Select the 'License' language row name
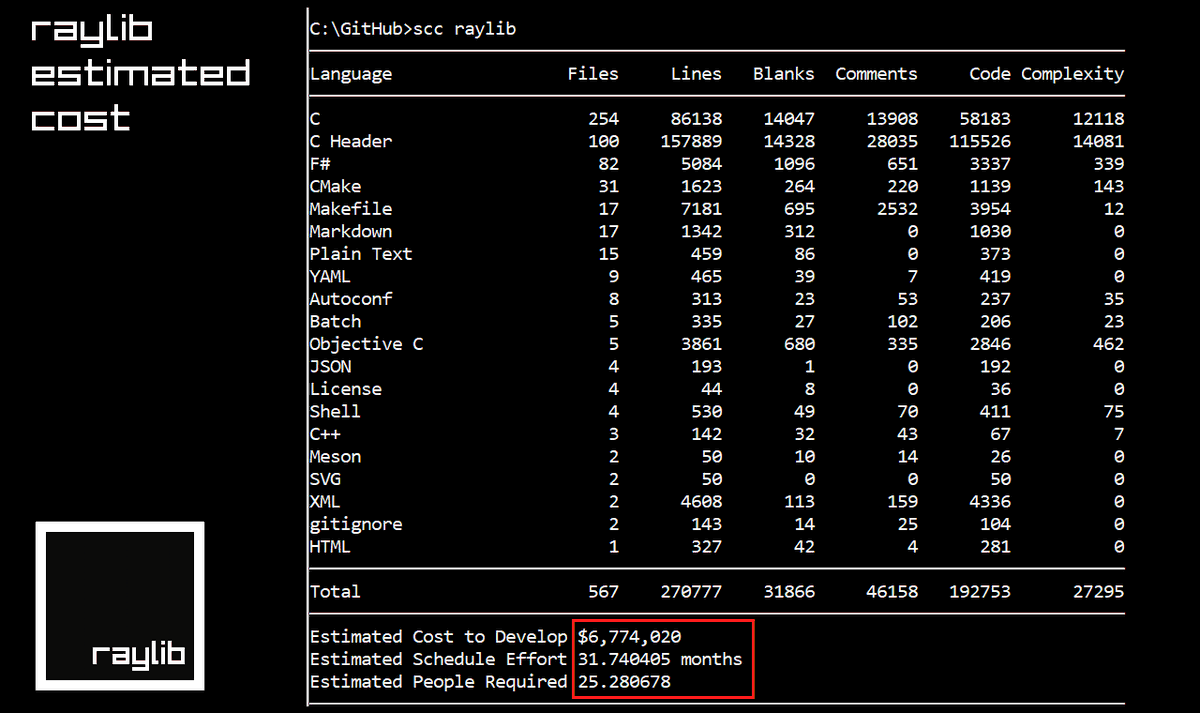 tap(346, 389)
